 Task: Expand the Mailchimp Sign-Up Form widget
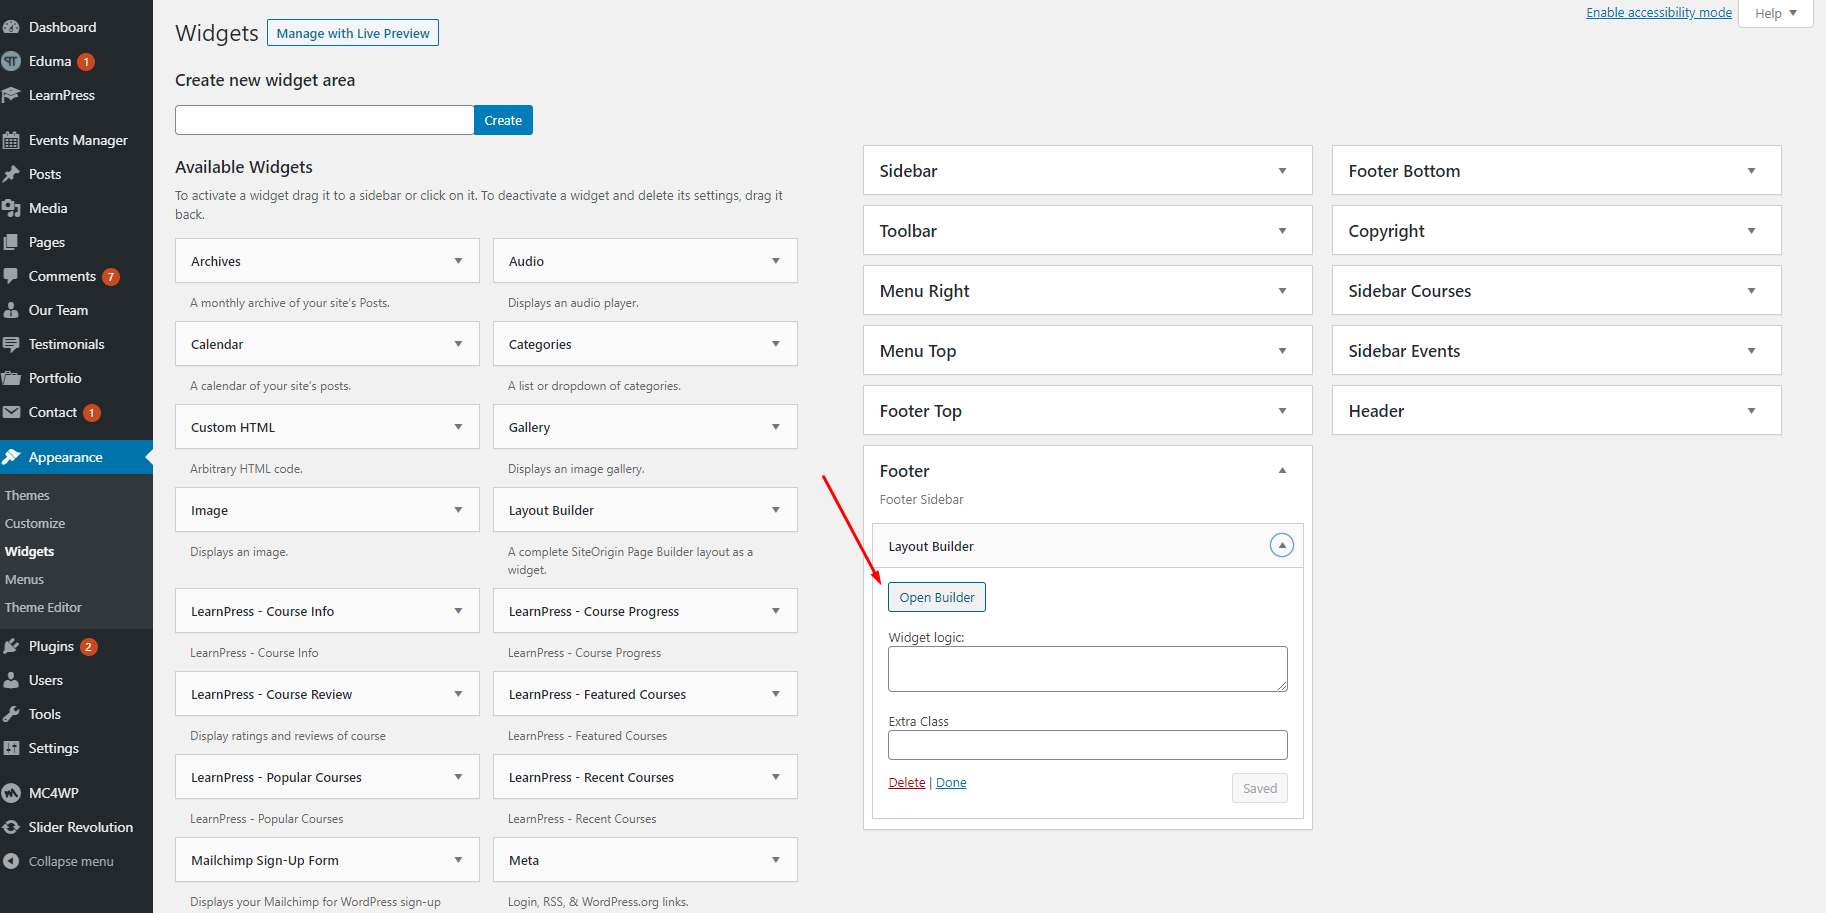458,860
